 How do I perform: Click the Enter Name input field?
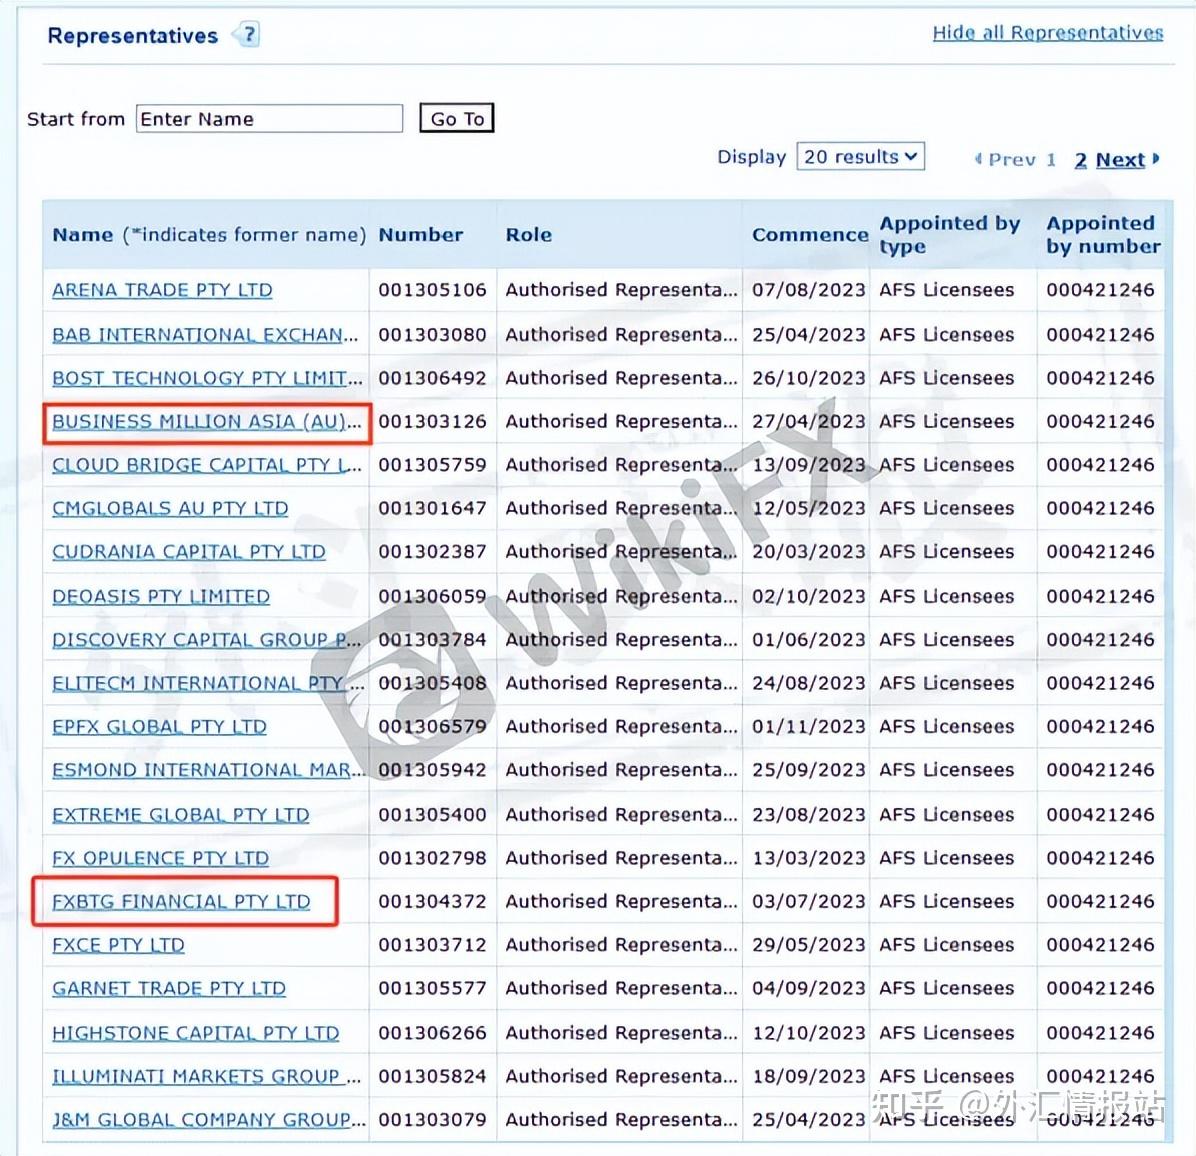tap(269, 118)
